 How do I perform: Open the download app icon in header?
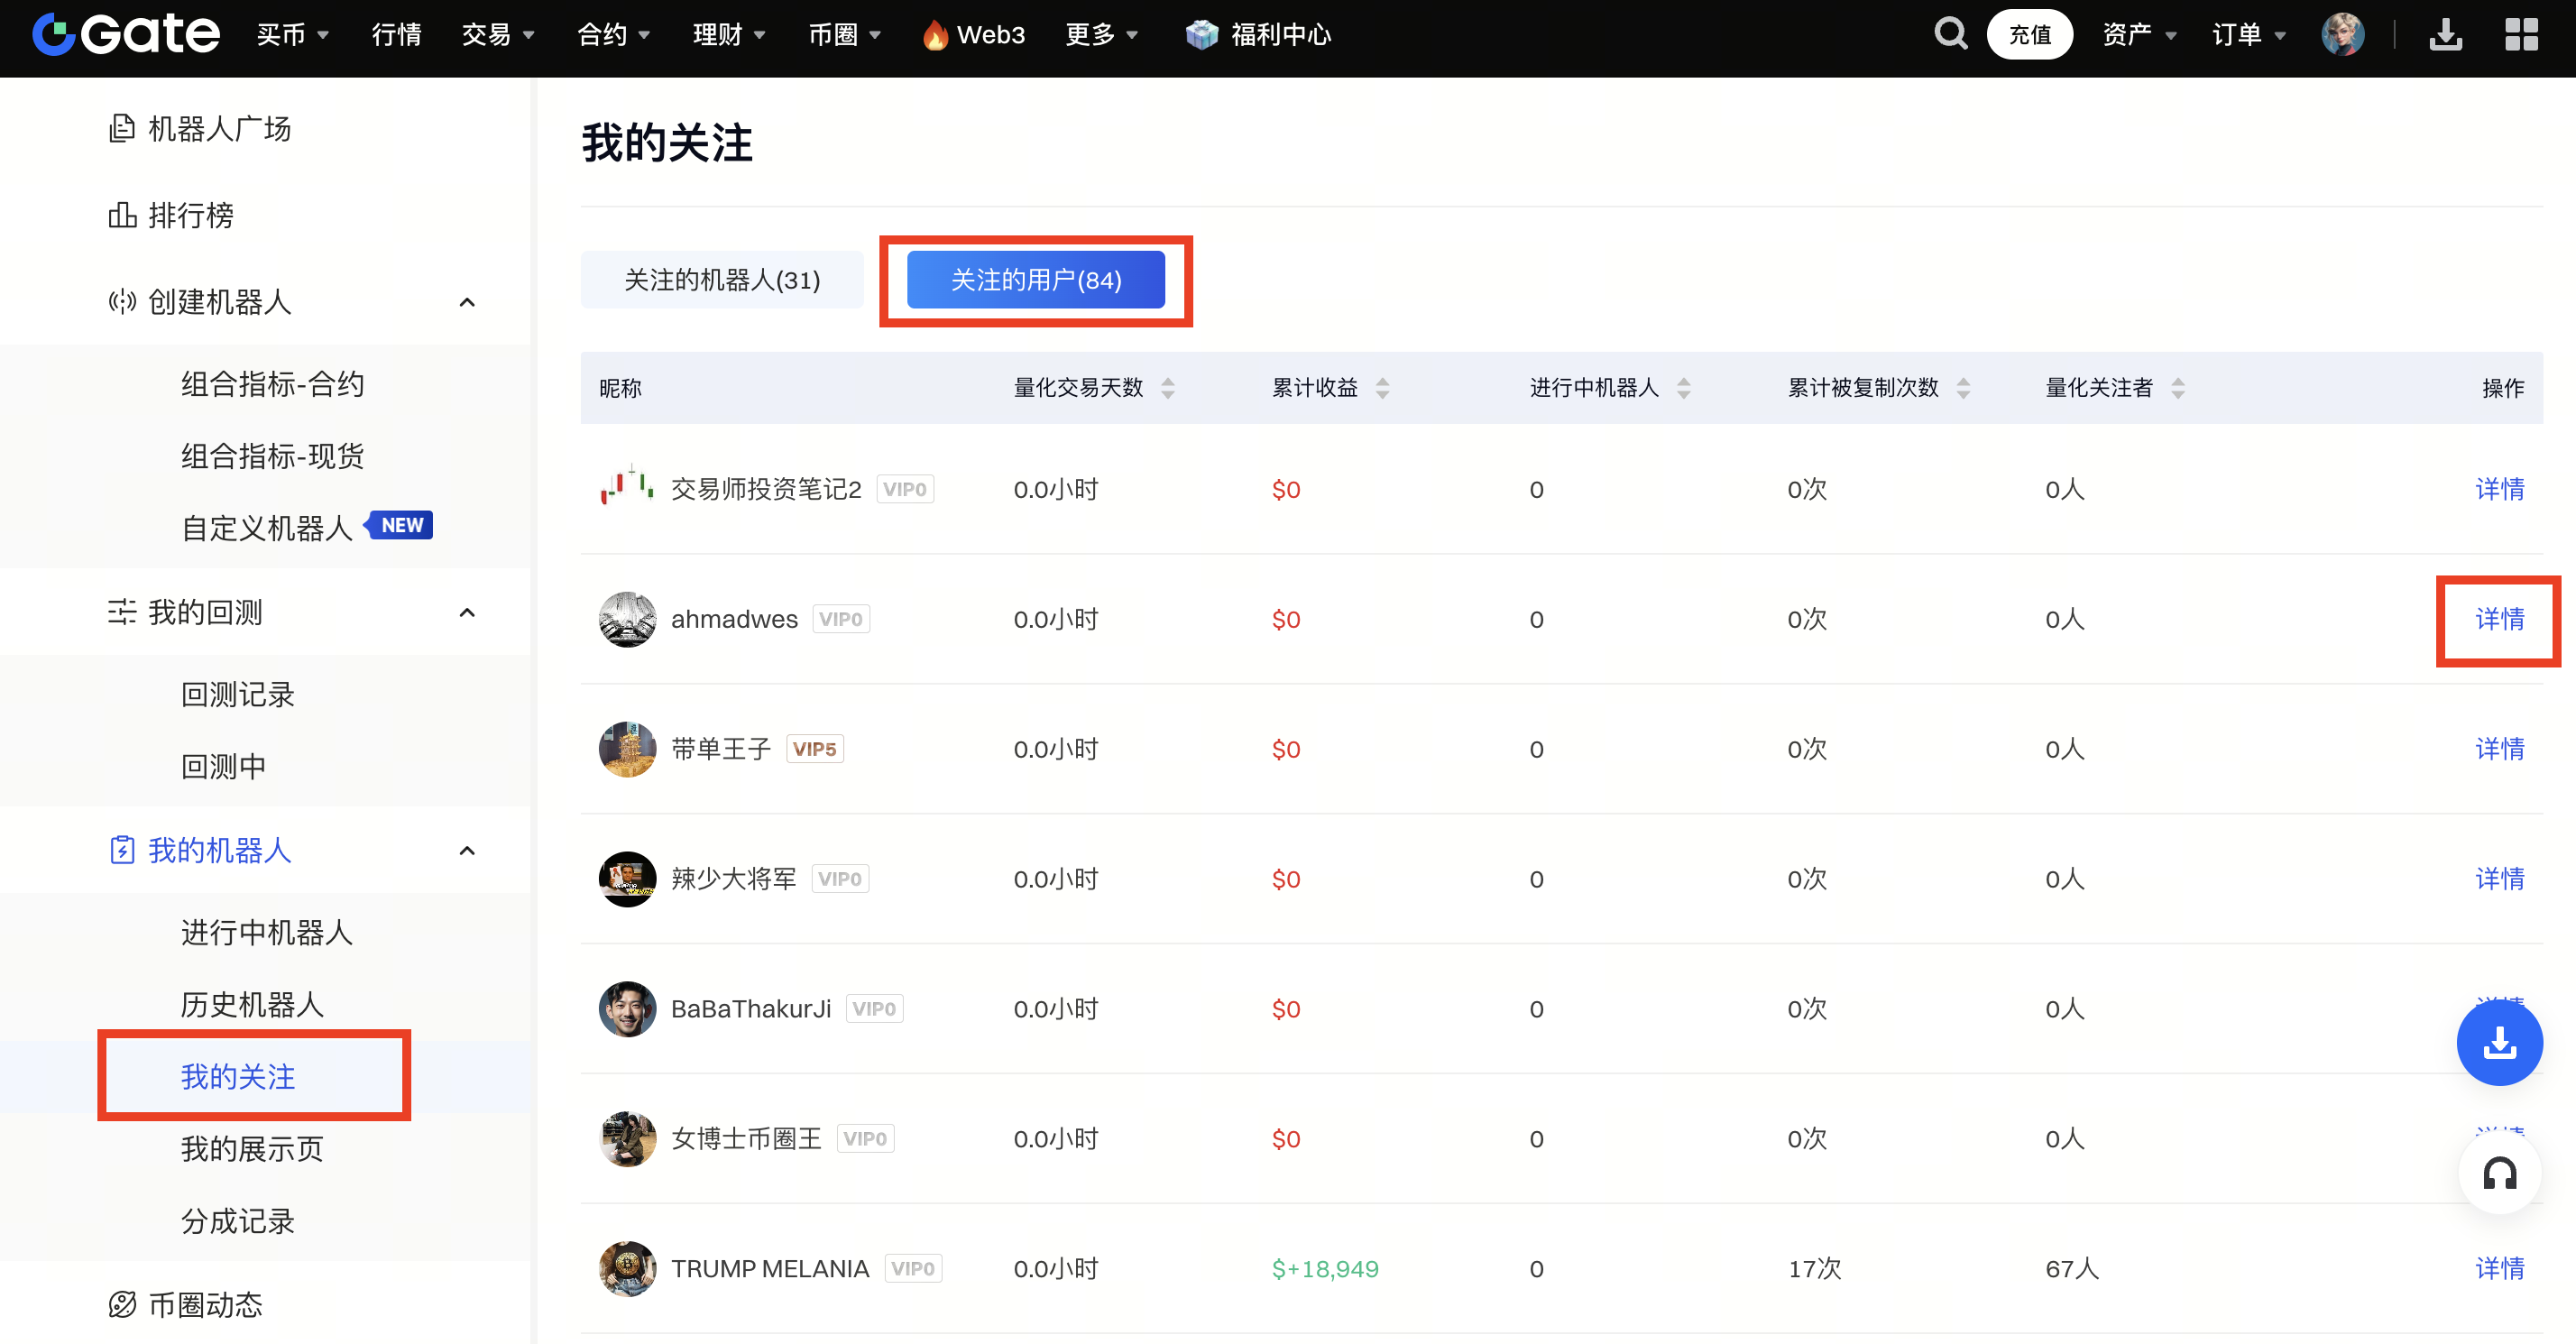(2445, 34)
